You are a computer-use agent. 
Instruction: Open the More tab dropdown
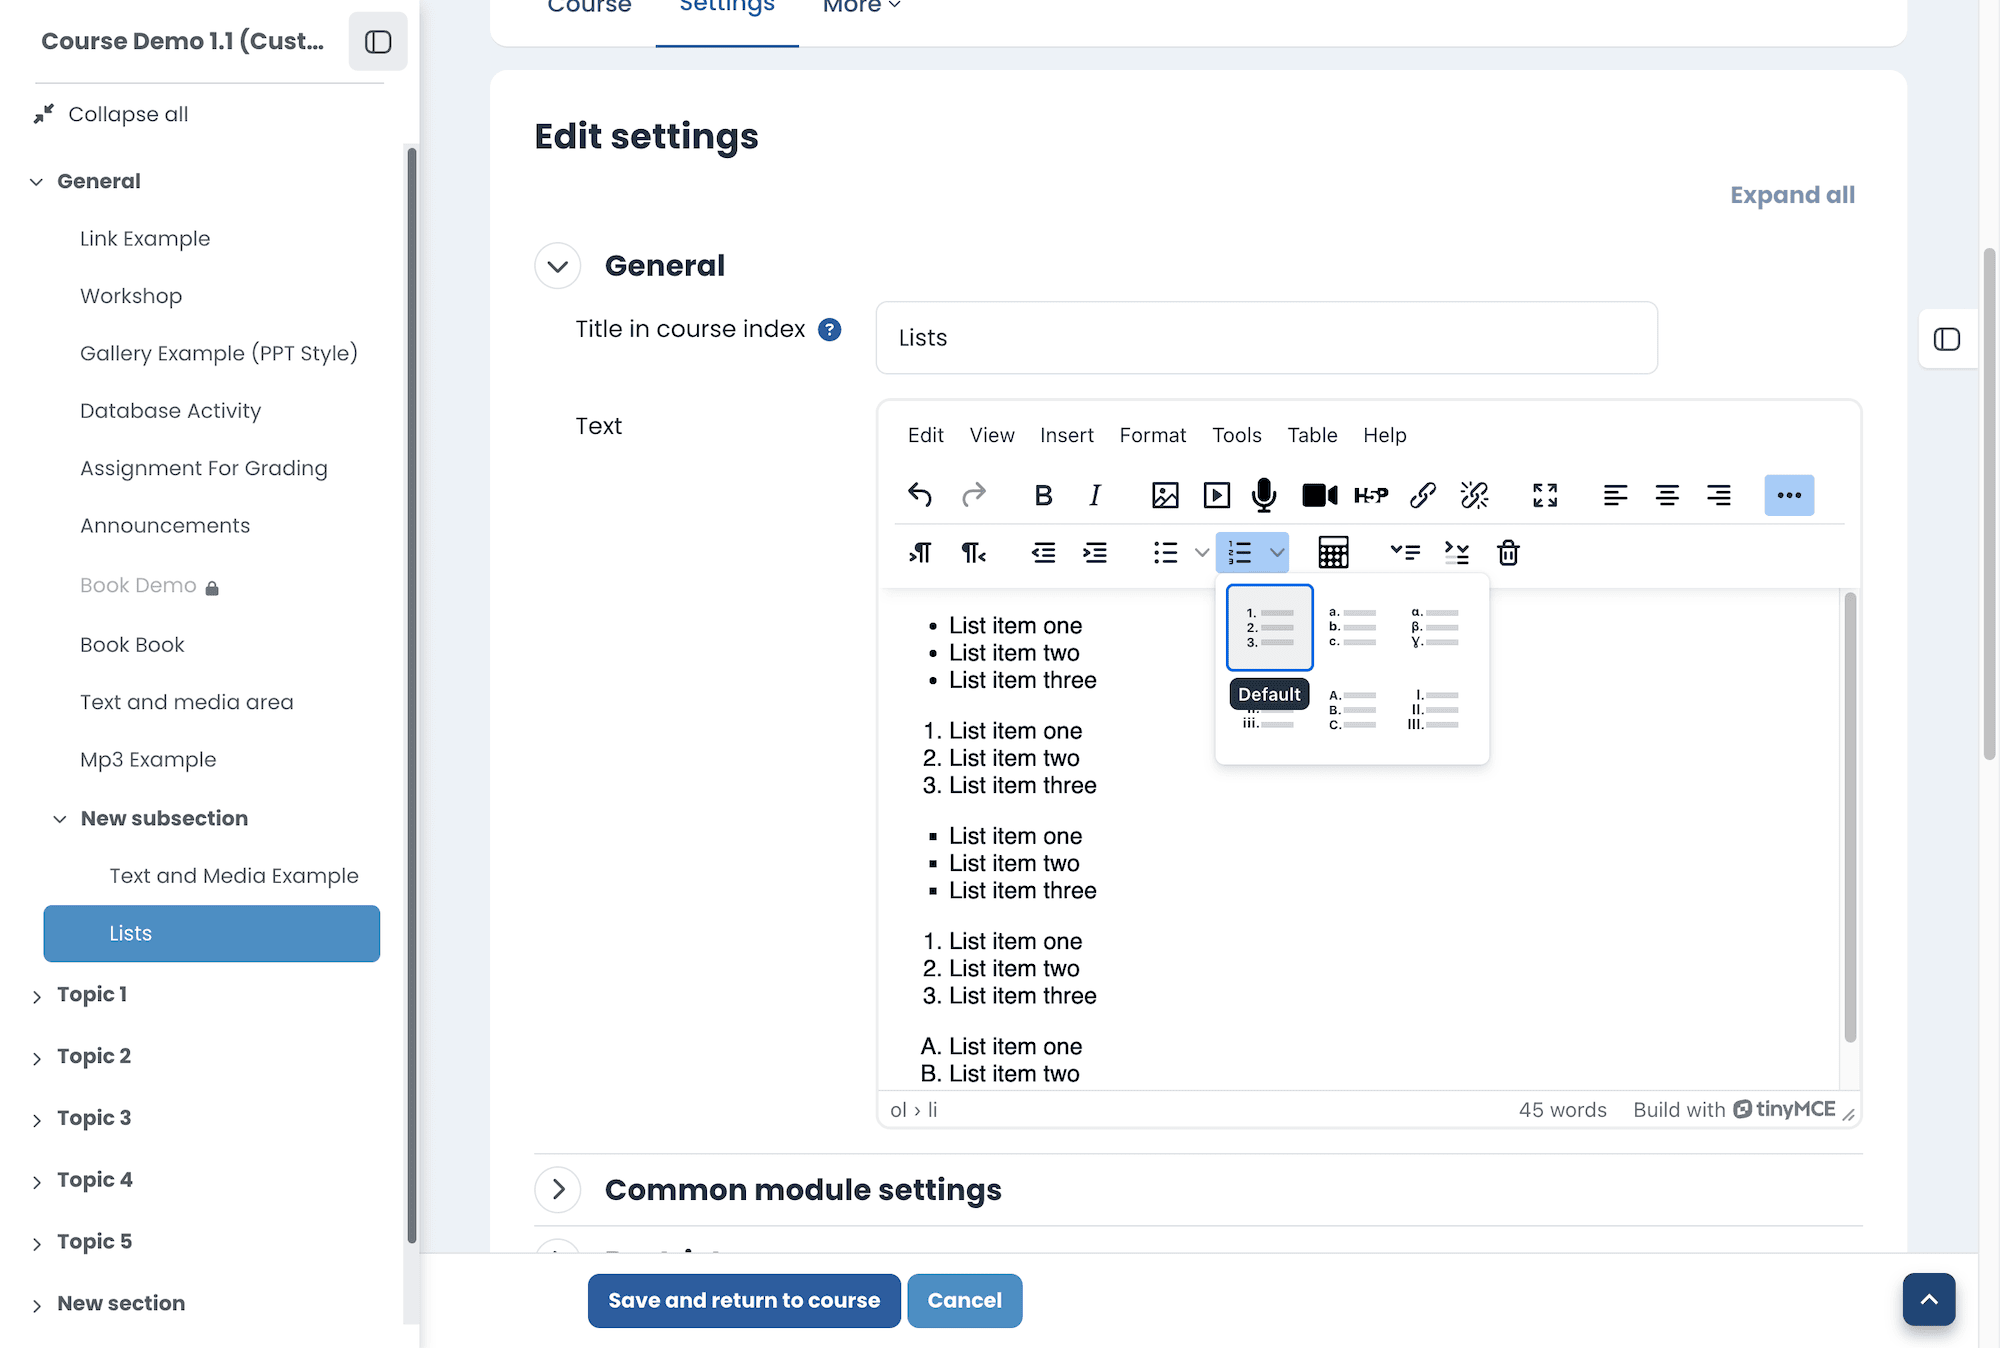click(861, 7)
